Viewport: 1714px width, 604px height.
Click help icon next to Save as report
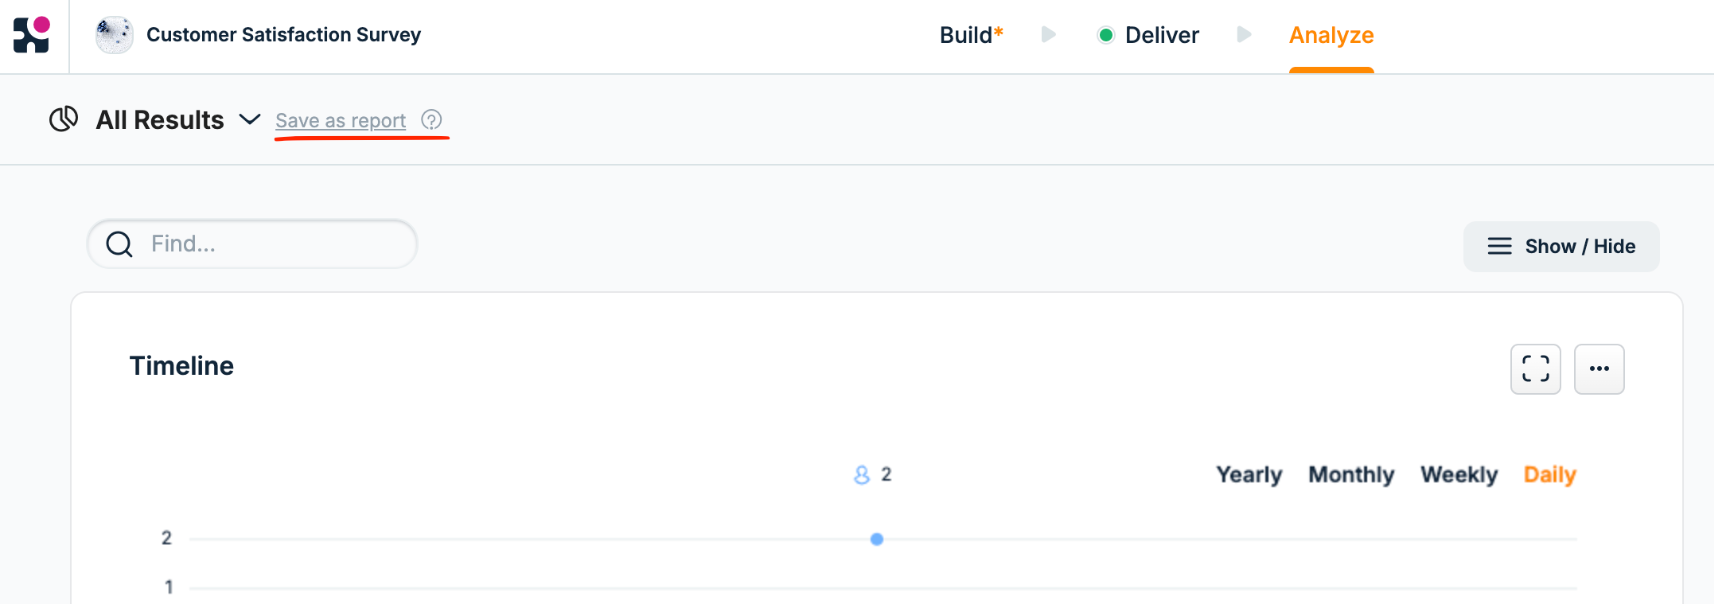pyautogui.click(x=431, y=120)
